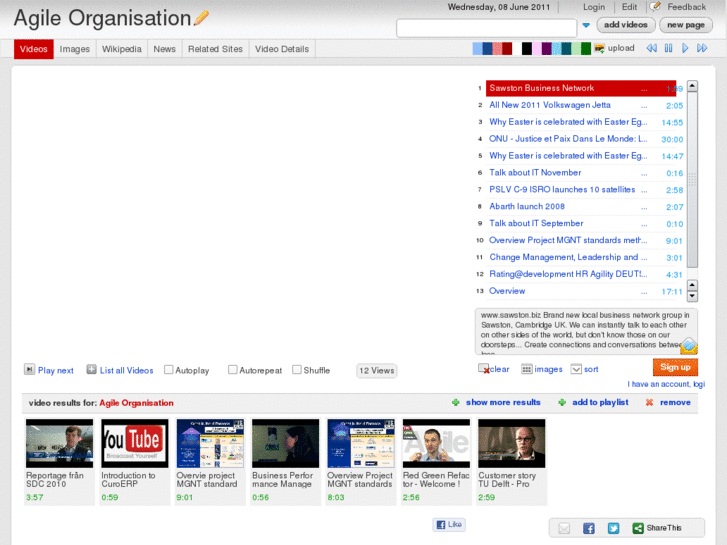Open the ShareThis green icon
Viewport: 727px width, 545px height.
pos(638,528)
